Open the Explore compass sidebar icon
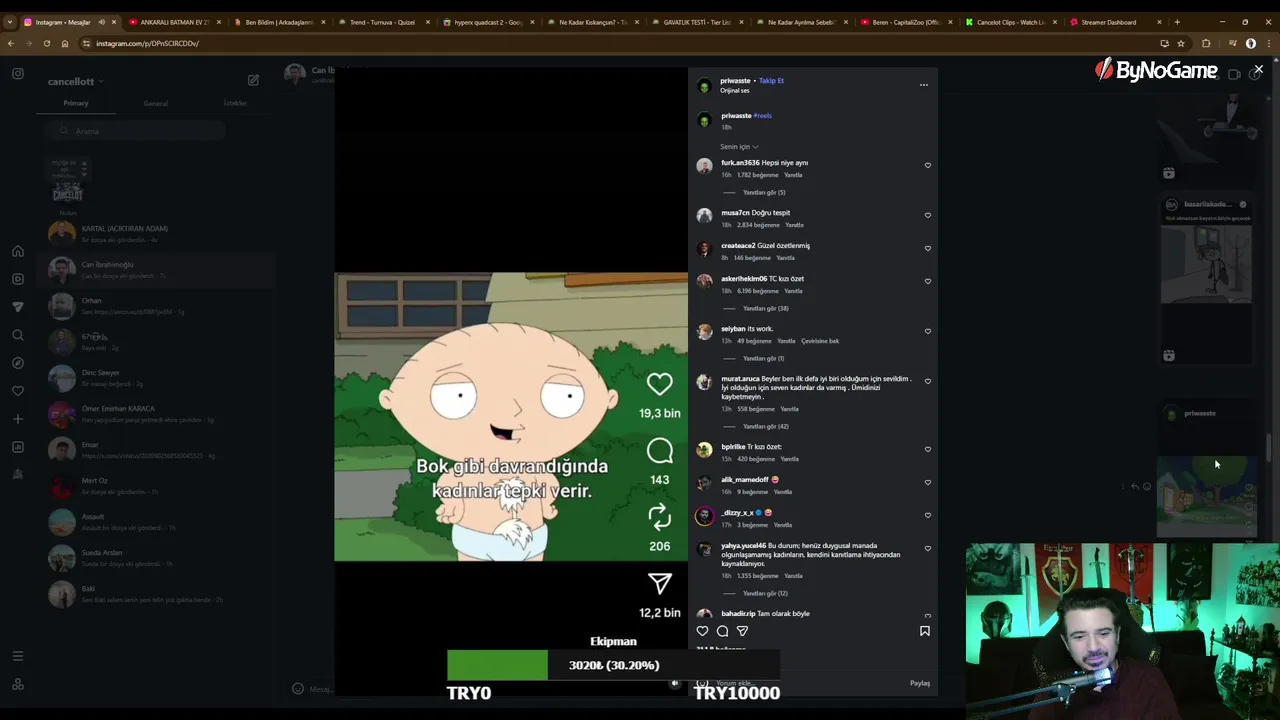 (x=18, y=363)
